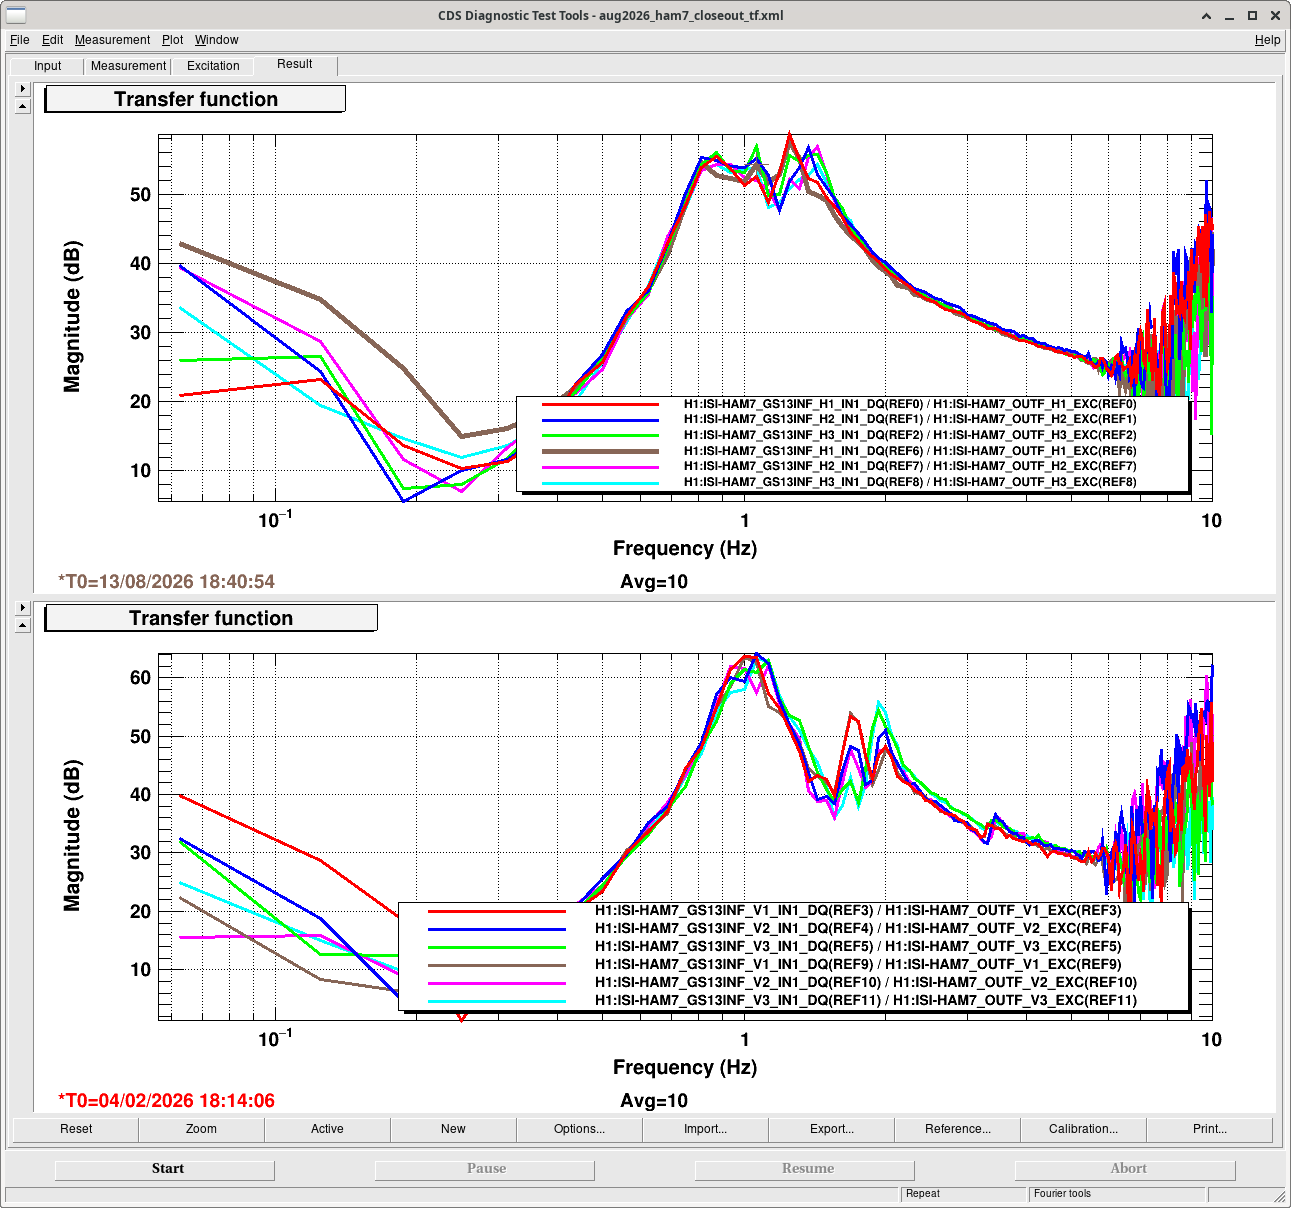
Task: Click the Start button
Action: click(x=165, y=1169)
